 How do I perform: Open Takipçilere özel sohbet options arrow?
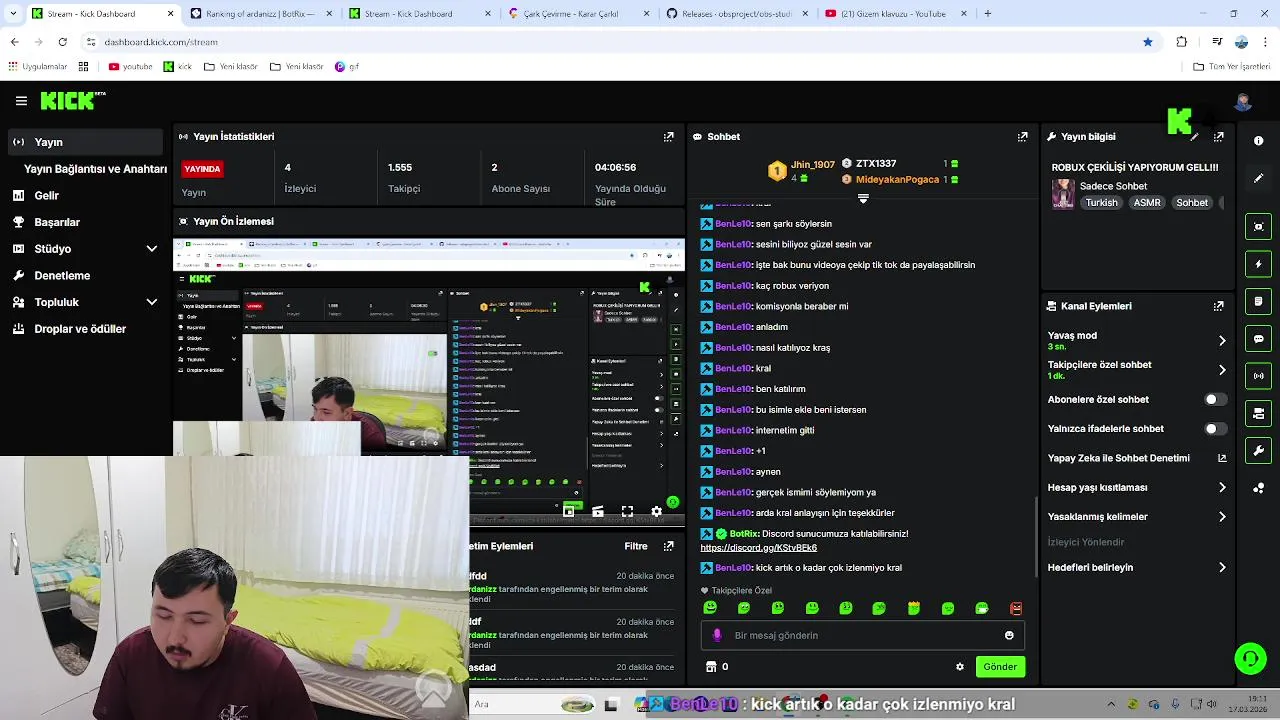(x=1222, y=370)
